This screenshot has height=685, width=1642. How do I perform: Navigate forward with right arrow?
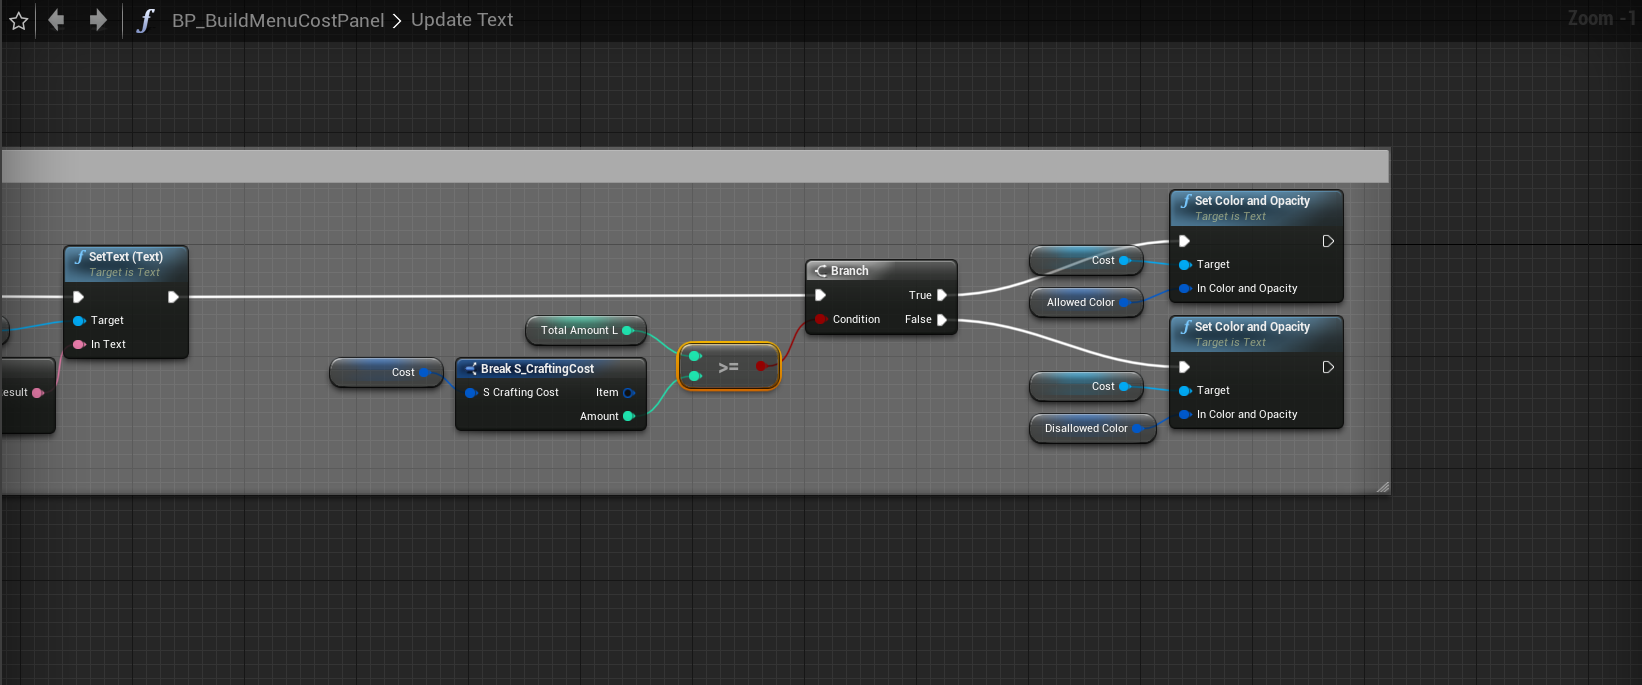pyautogui.click(x=97, y=20)
